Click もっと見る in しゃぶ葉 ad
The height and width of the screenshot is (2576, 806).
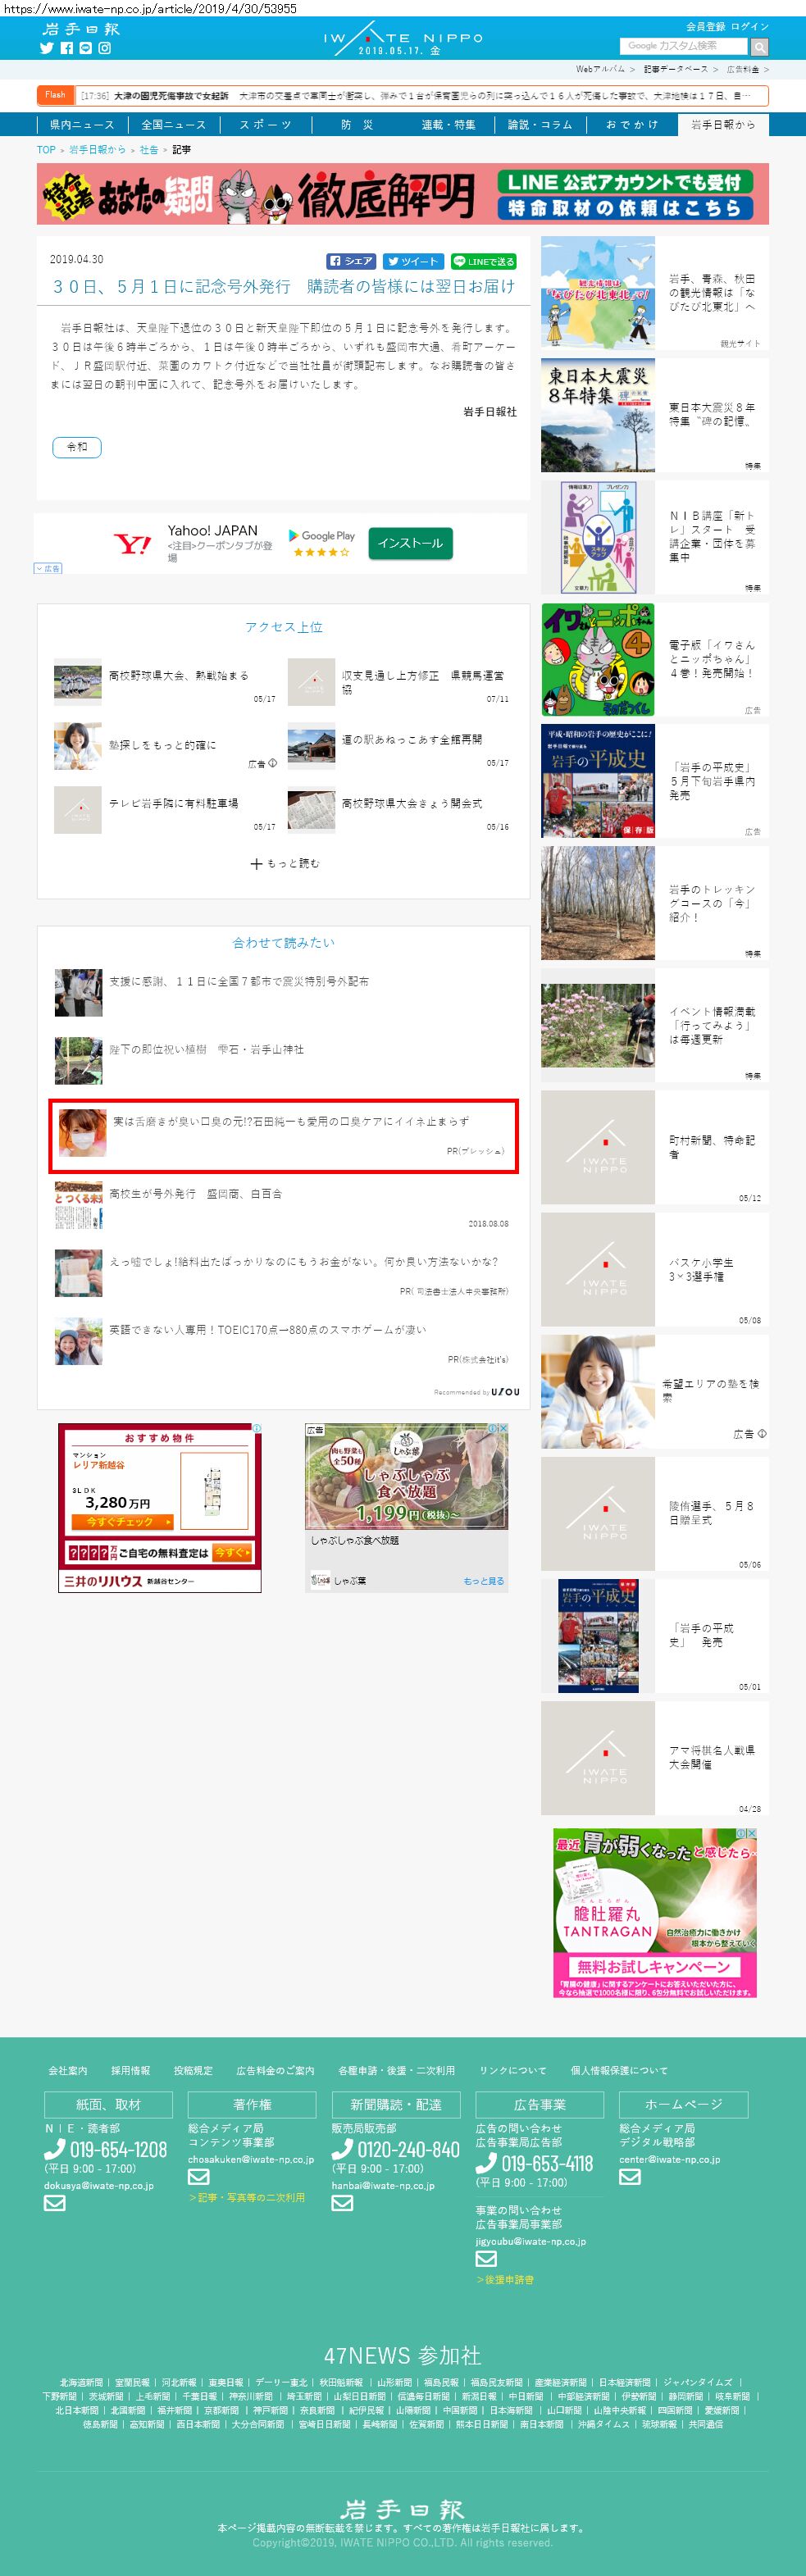click(484, 1581)
